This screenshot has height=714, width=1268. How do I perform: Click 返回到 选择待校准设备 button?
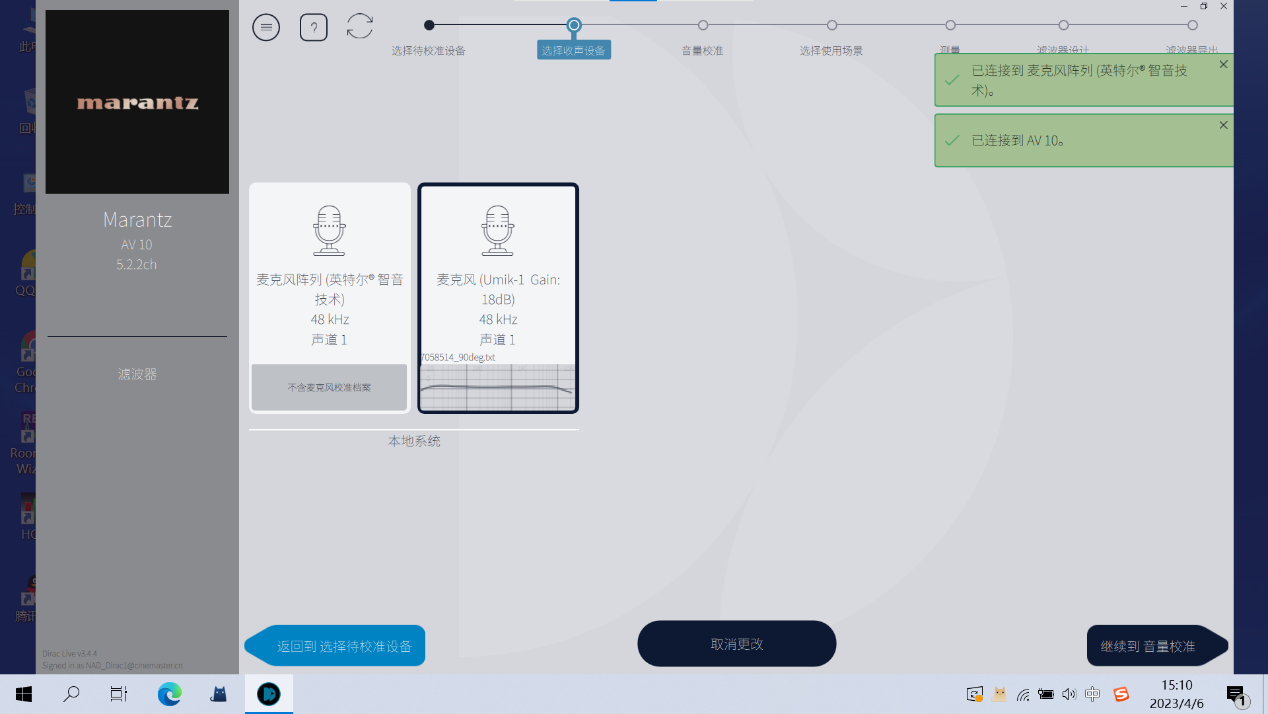335,646
